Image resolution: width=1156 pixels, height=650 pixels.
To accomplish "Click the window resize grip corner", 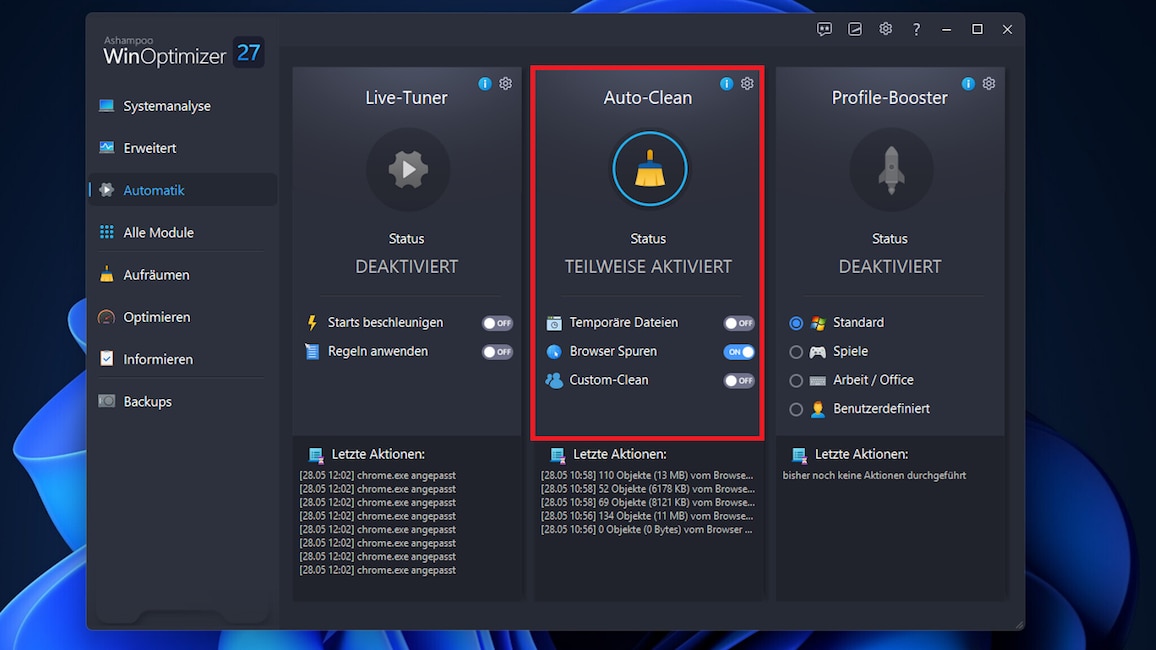I will coord(1020,624).
